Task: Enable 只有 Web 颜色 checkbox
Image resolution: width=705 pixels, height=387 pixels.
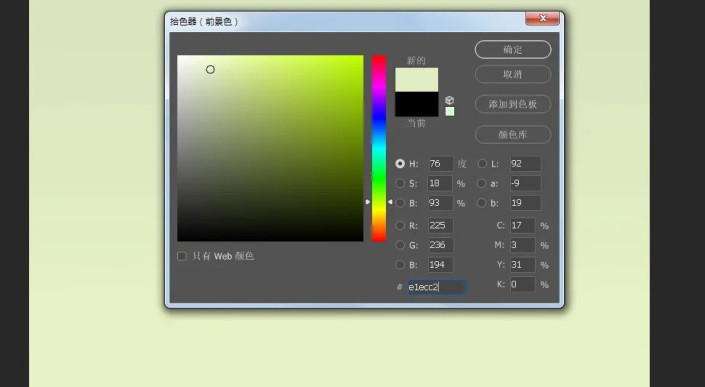Action: coord(182,256)
